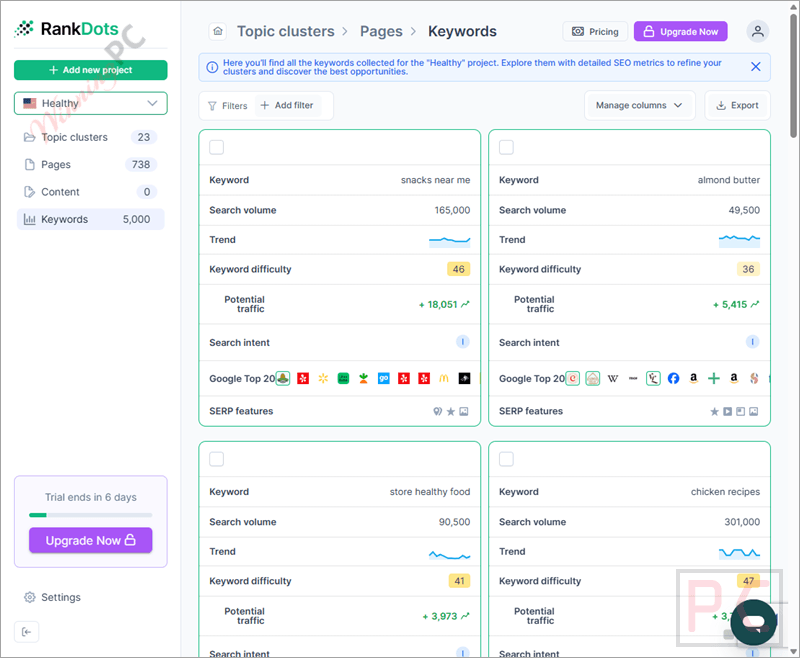Click McDonald's favicon in snacks near me Top 20

(x=444, y=378)
